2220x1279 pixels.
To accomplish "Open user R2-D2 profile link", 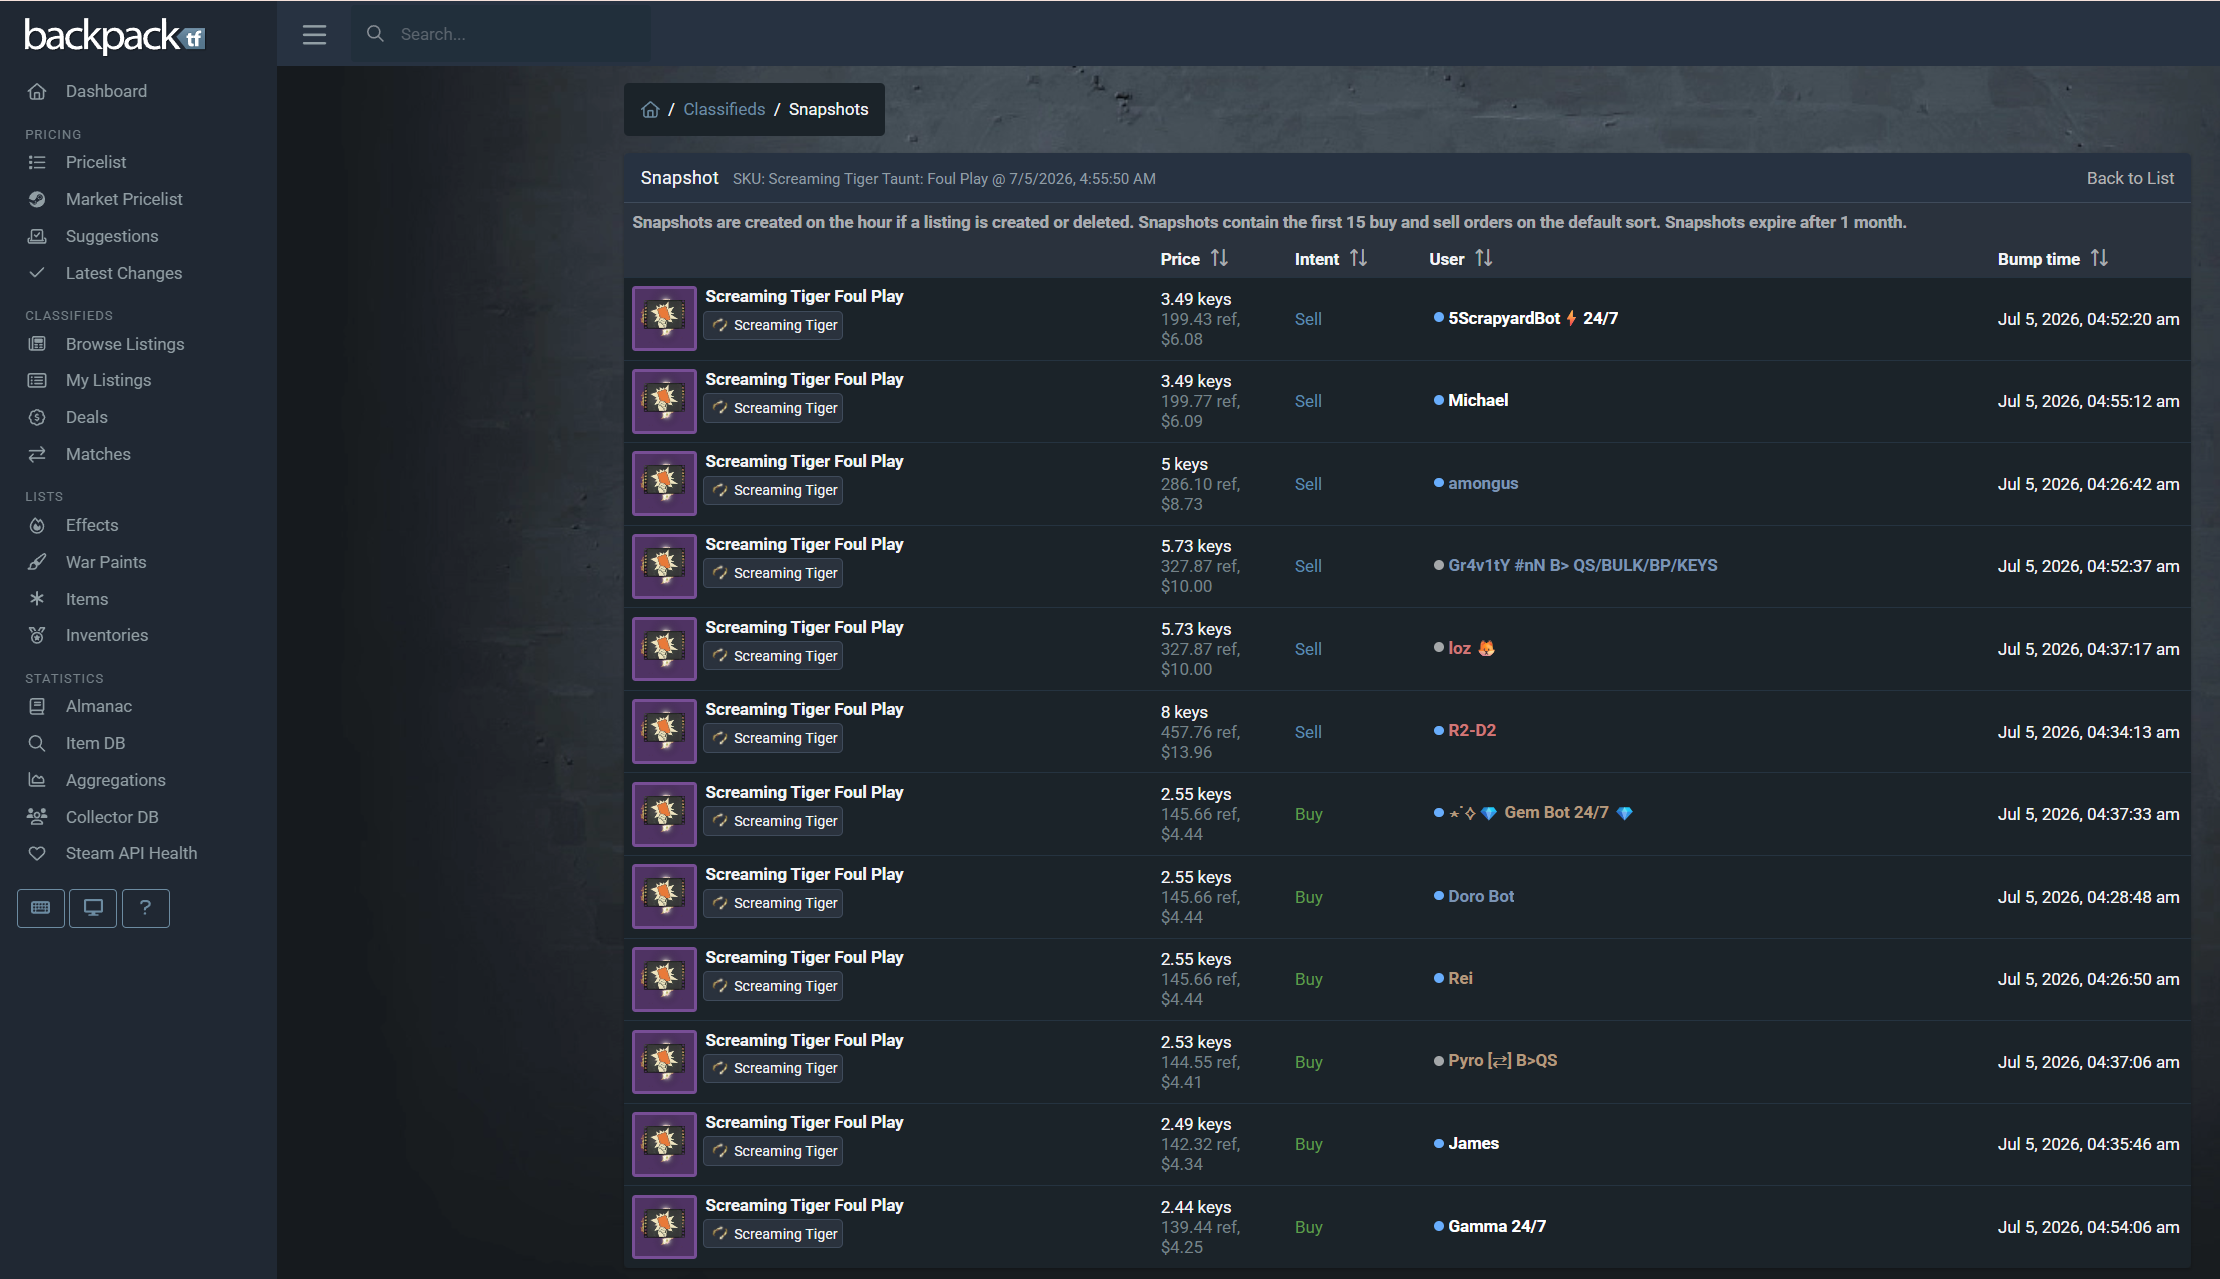I will point(1472,731).
